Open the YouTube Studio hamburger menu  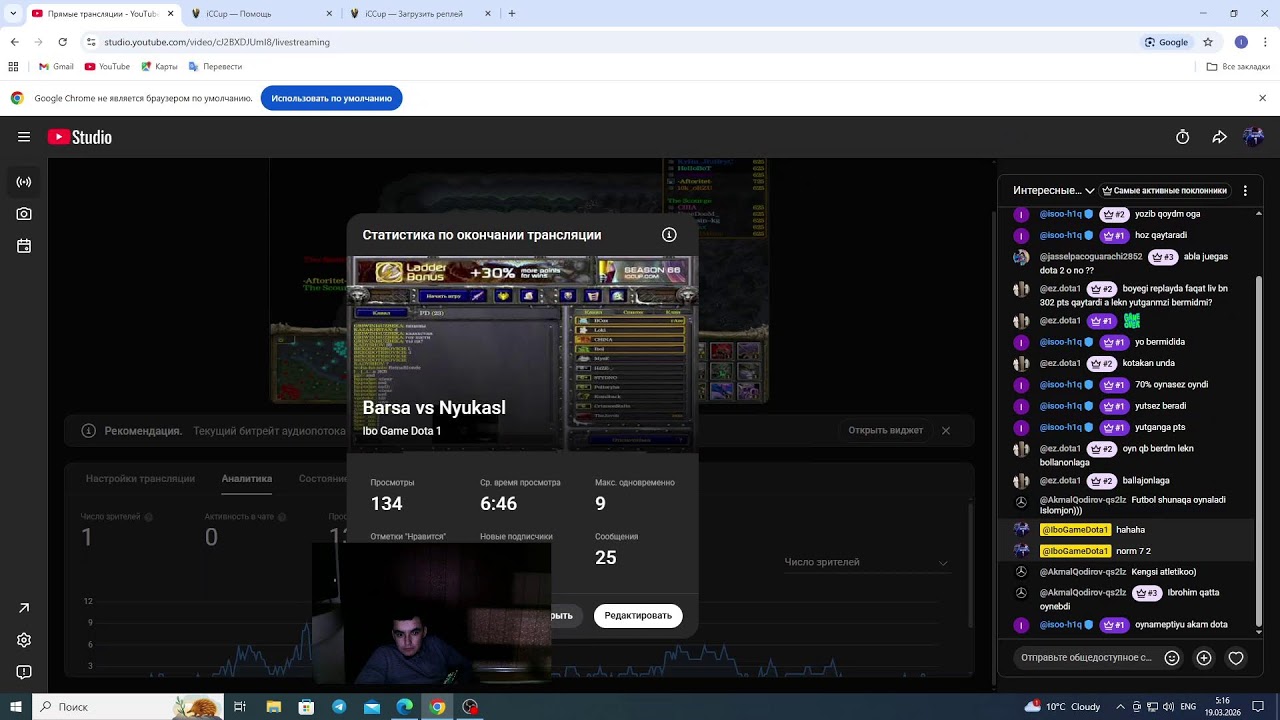coord(24,137)
